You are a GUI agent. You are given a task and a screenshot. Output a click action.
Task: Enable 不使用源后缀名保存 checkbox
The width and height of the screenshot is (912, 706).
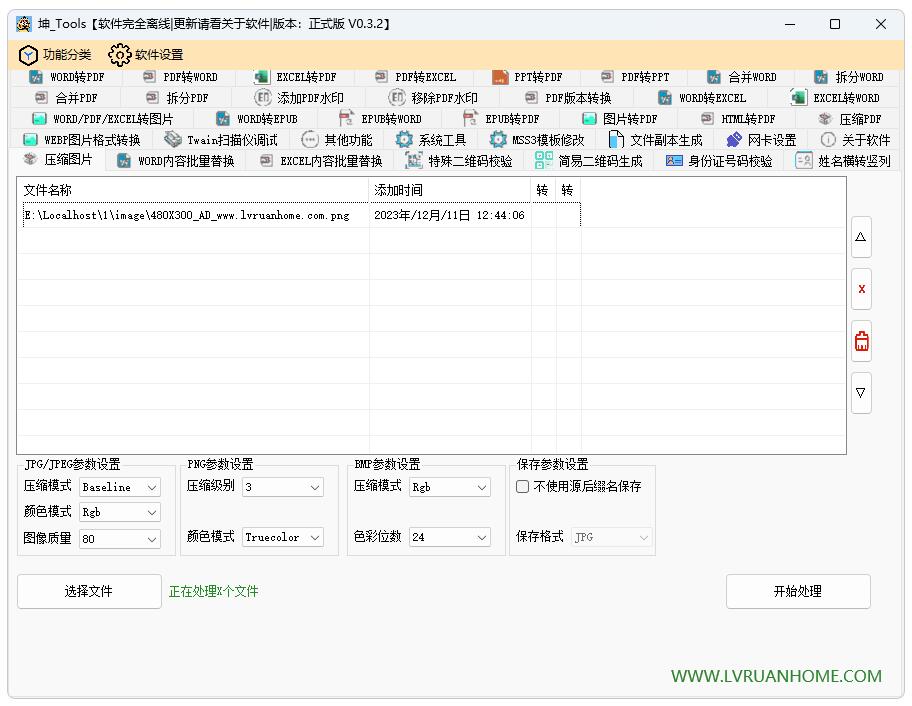(x=523, y=487)
